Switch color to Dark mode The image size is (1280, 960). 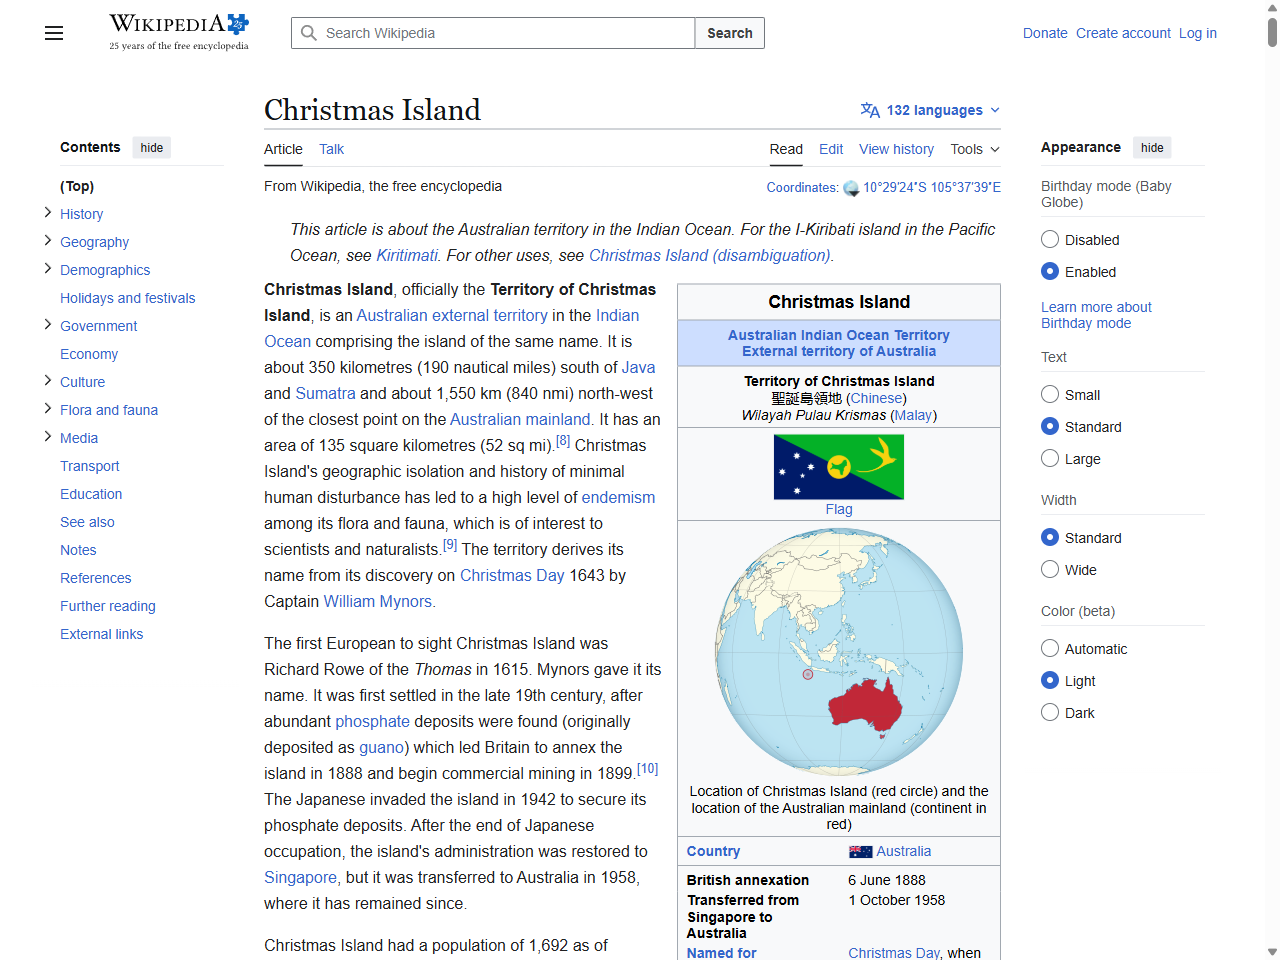coord(1050,712)
